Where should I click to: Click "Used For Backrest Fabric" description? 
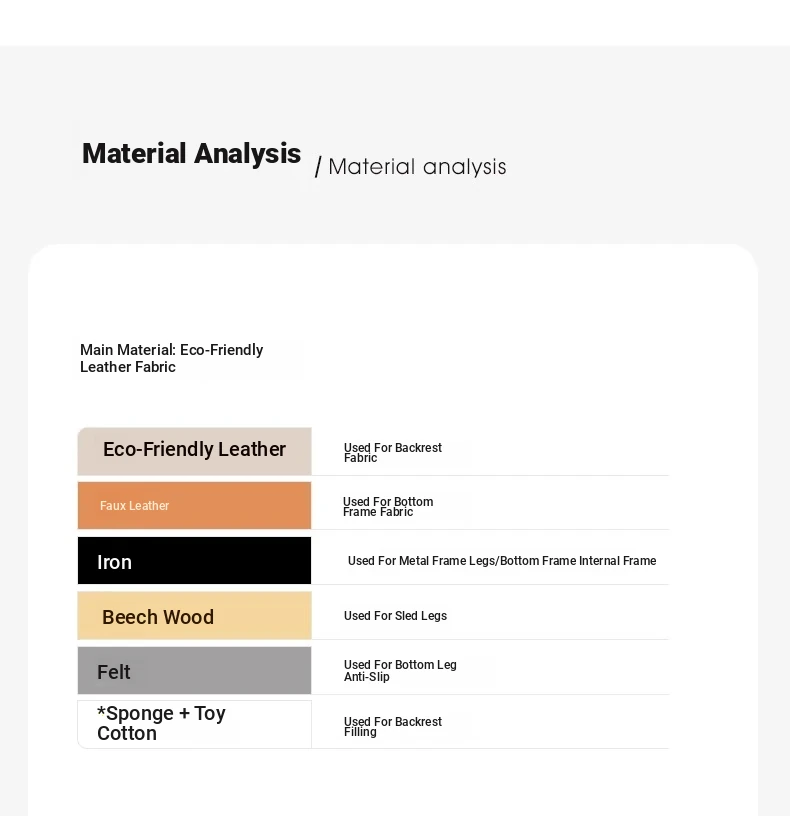(x=393, y=453)
